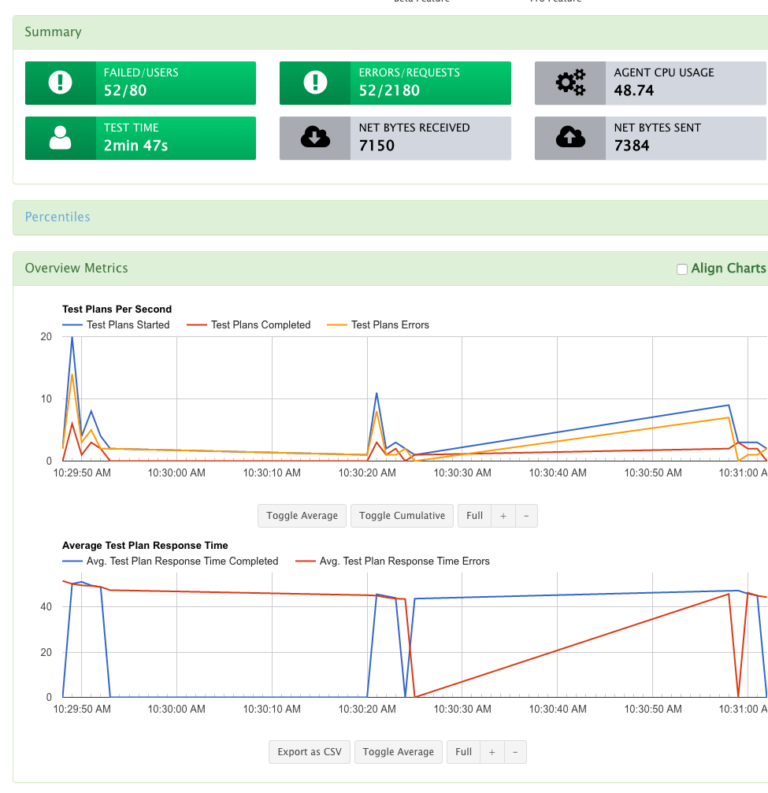Click 10:30:20 AM label on Test Plans chart
Screen dimensions: 768x793
[x=367, y=473]
